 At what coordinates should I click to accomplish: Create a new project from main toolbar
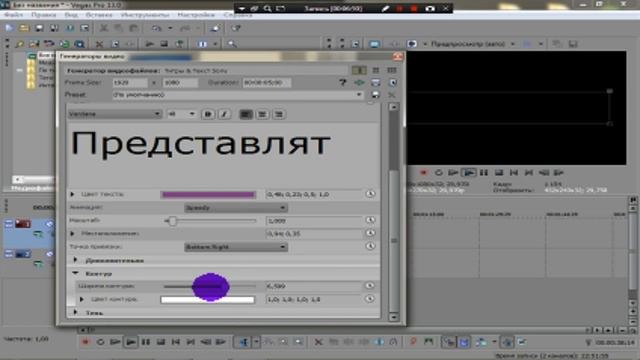coord(9,28)
